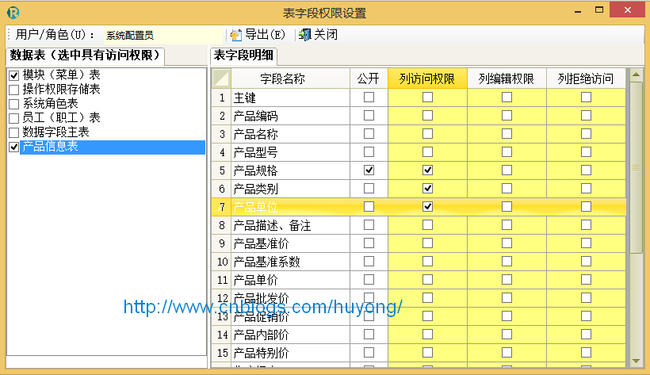Click the 产品内部价 field name cell
Screen dimensions: 650x375
coord(290,335)
